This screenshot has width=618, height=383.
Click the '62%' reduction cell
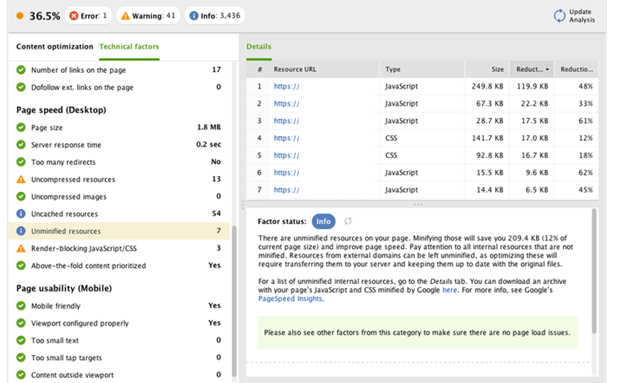point(585,173)
